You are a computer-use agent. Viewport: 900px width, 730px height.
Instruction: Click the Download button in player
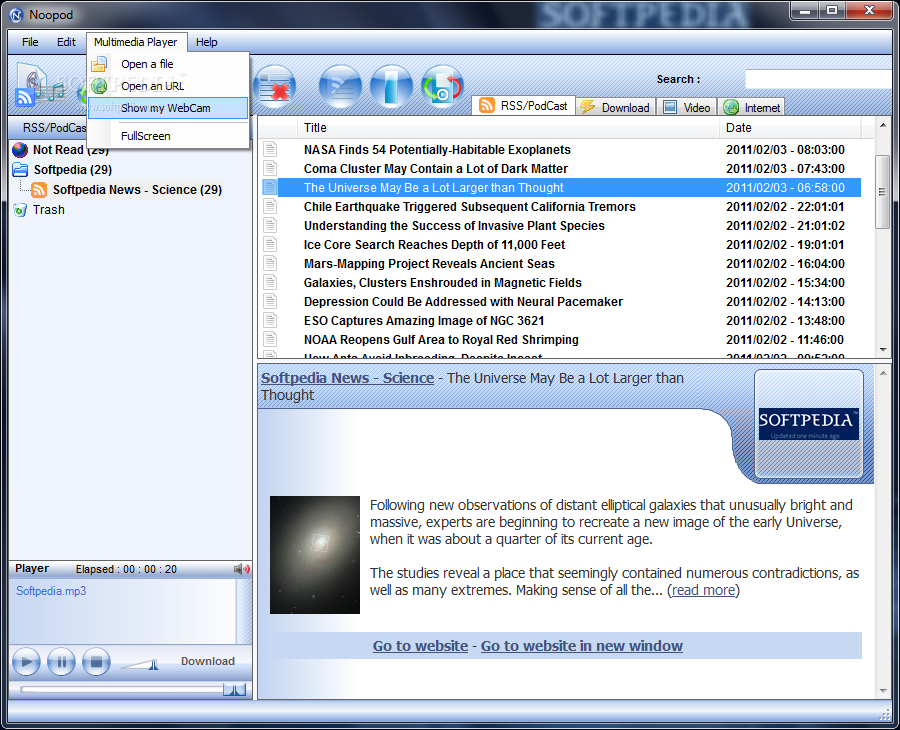(x=208, y=661)
